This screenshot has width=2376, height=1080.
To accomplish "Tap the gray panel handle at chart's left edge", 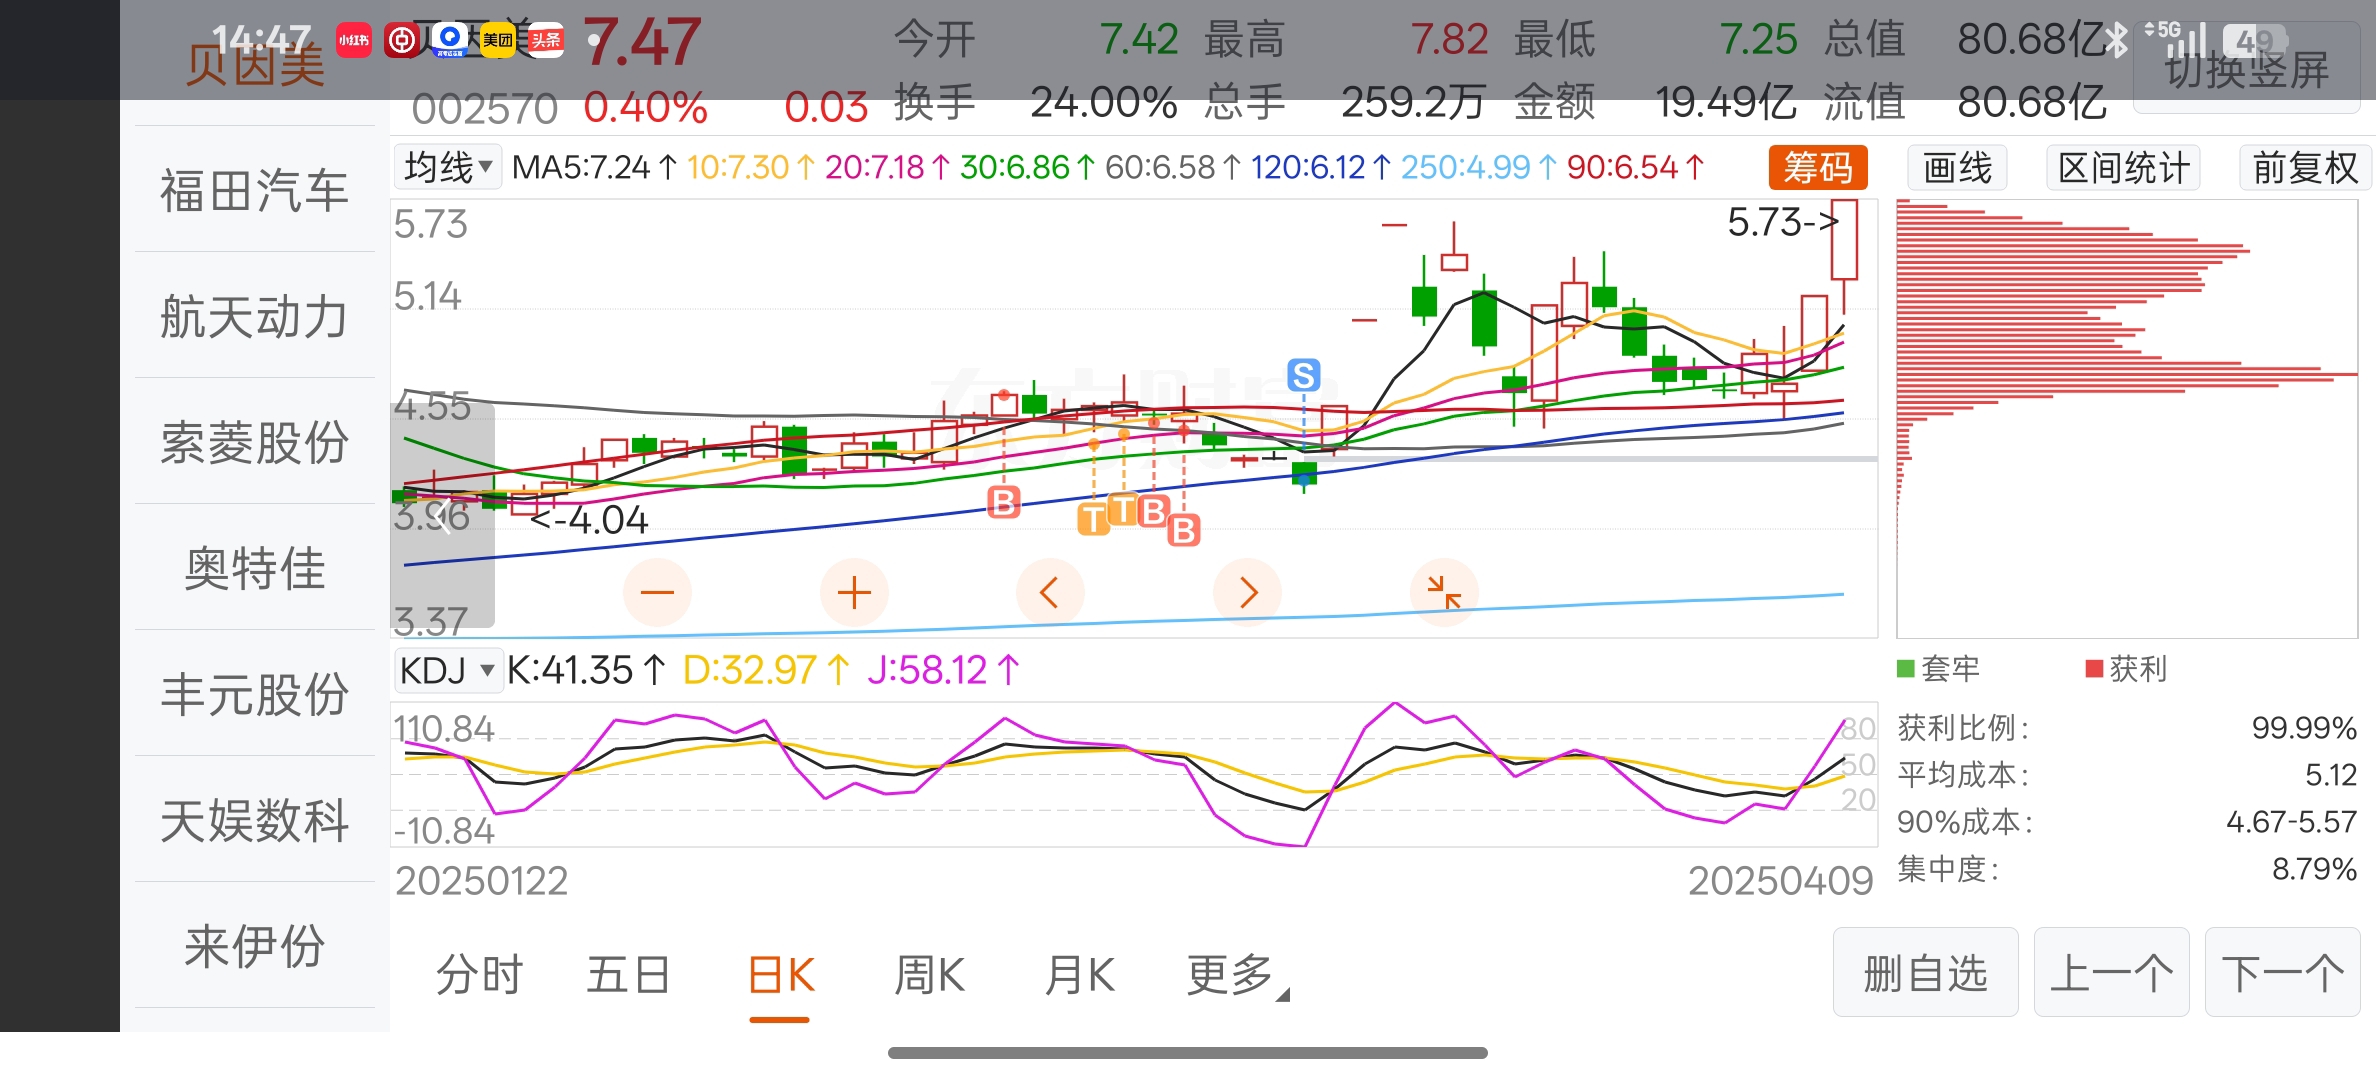I will (442, 515).
